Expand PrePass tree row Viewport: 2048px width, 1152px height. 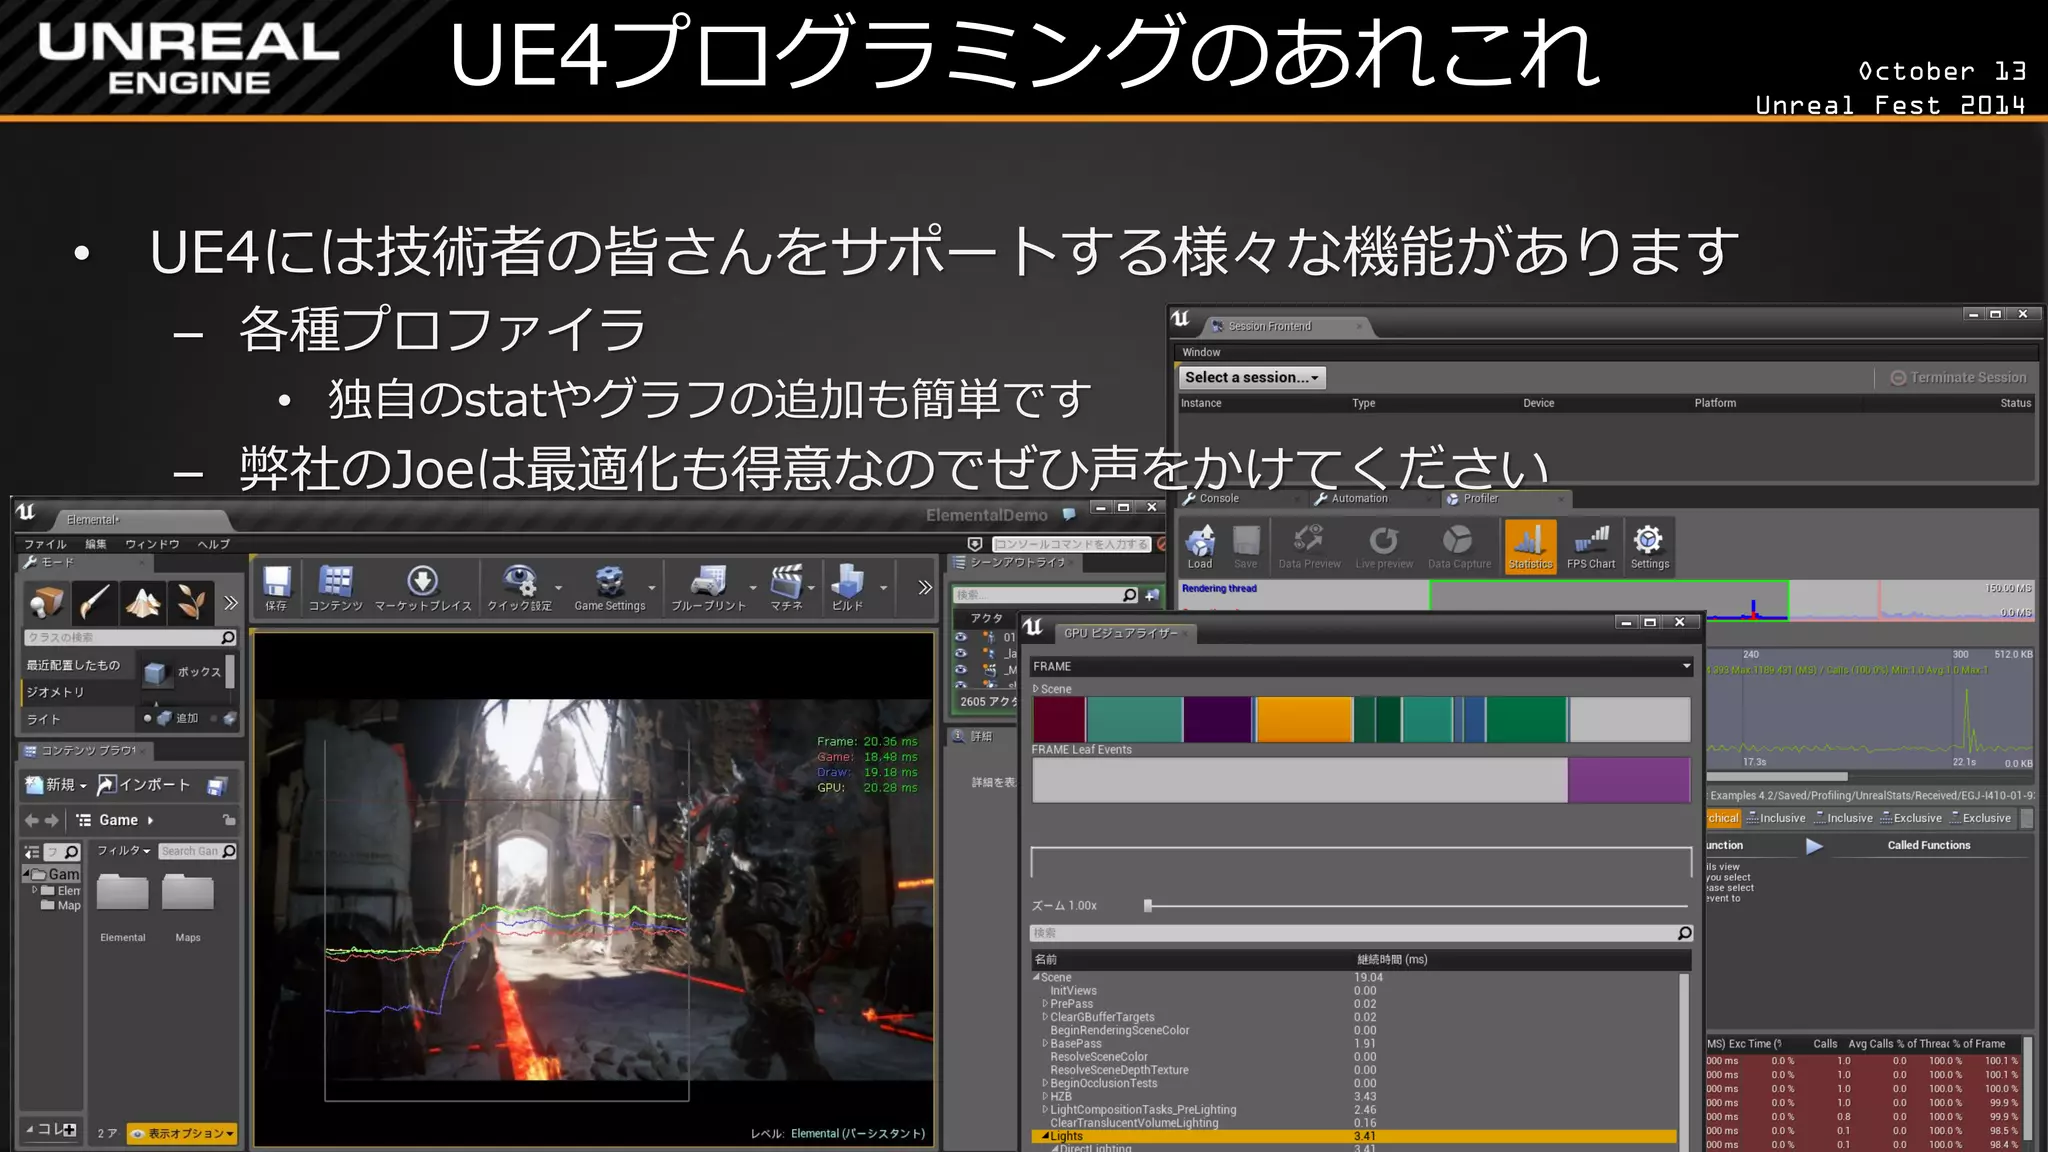(x=1046, y=1004)
